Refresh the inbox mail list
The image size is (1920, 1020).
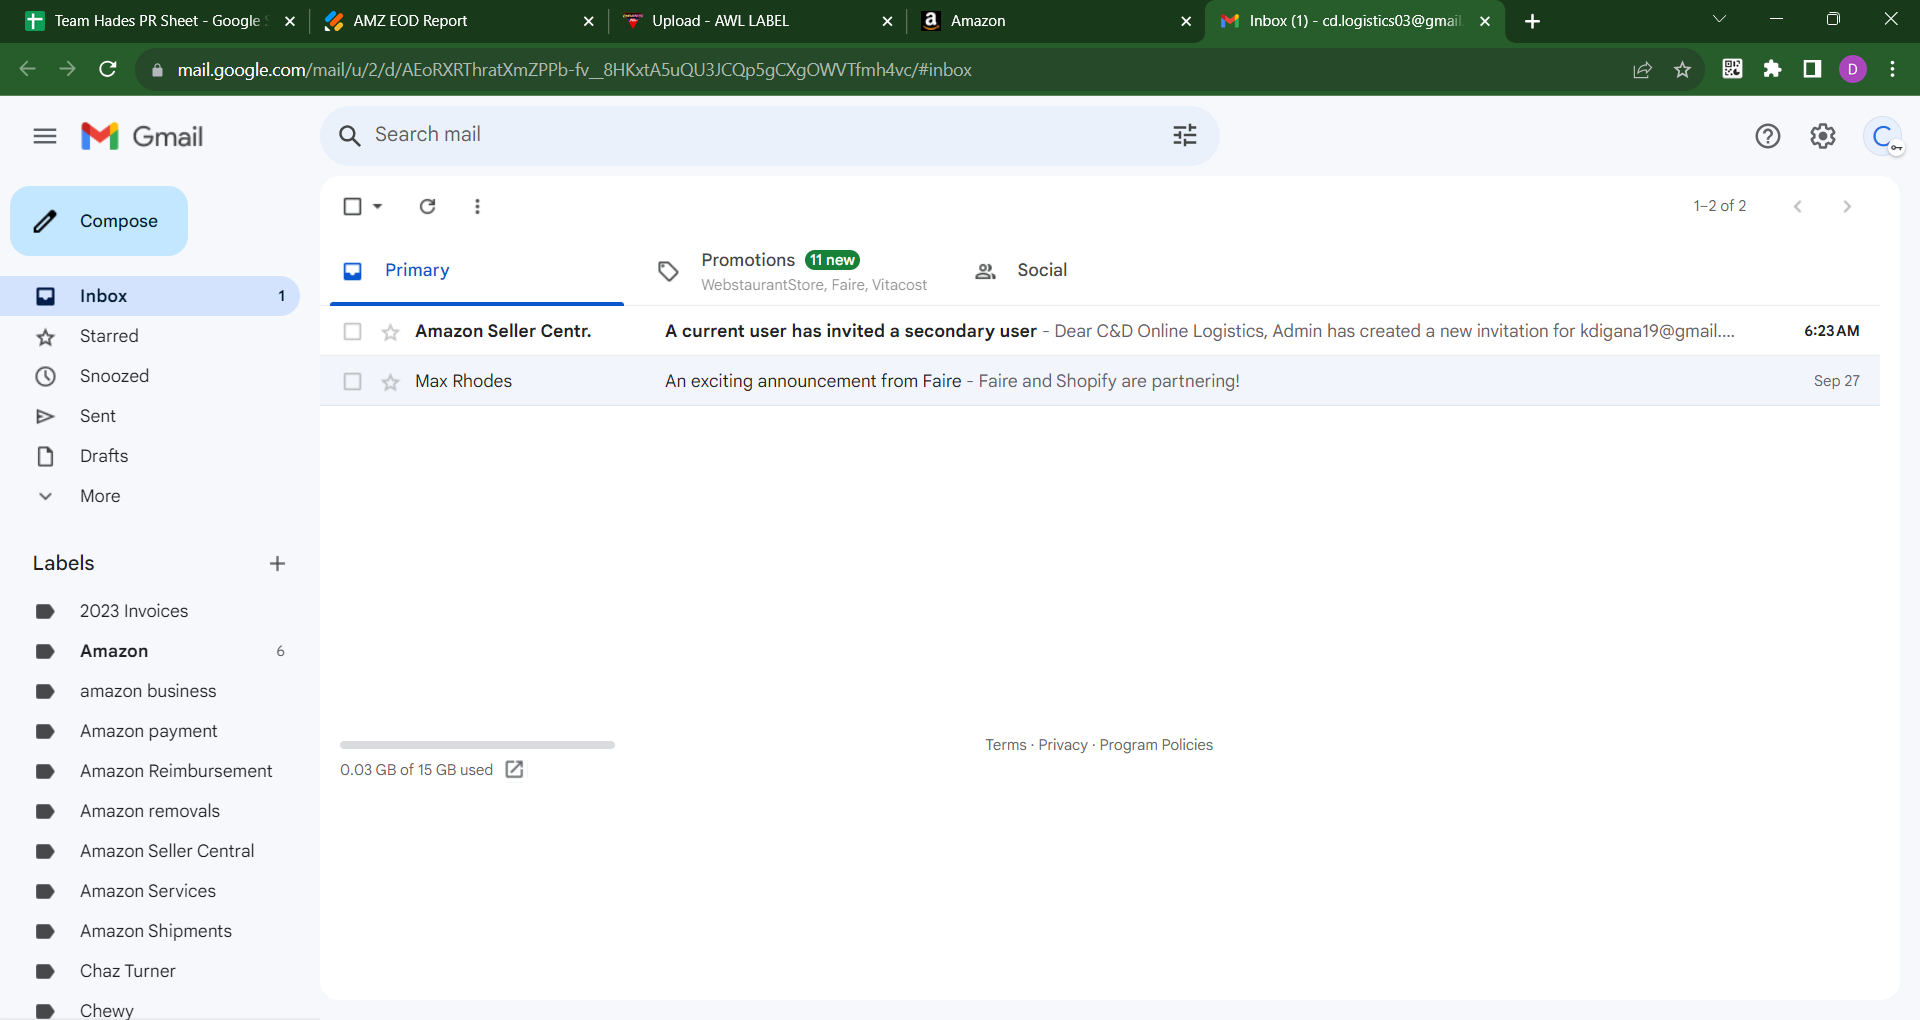point(428,206)
